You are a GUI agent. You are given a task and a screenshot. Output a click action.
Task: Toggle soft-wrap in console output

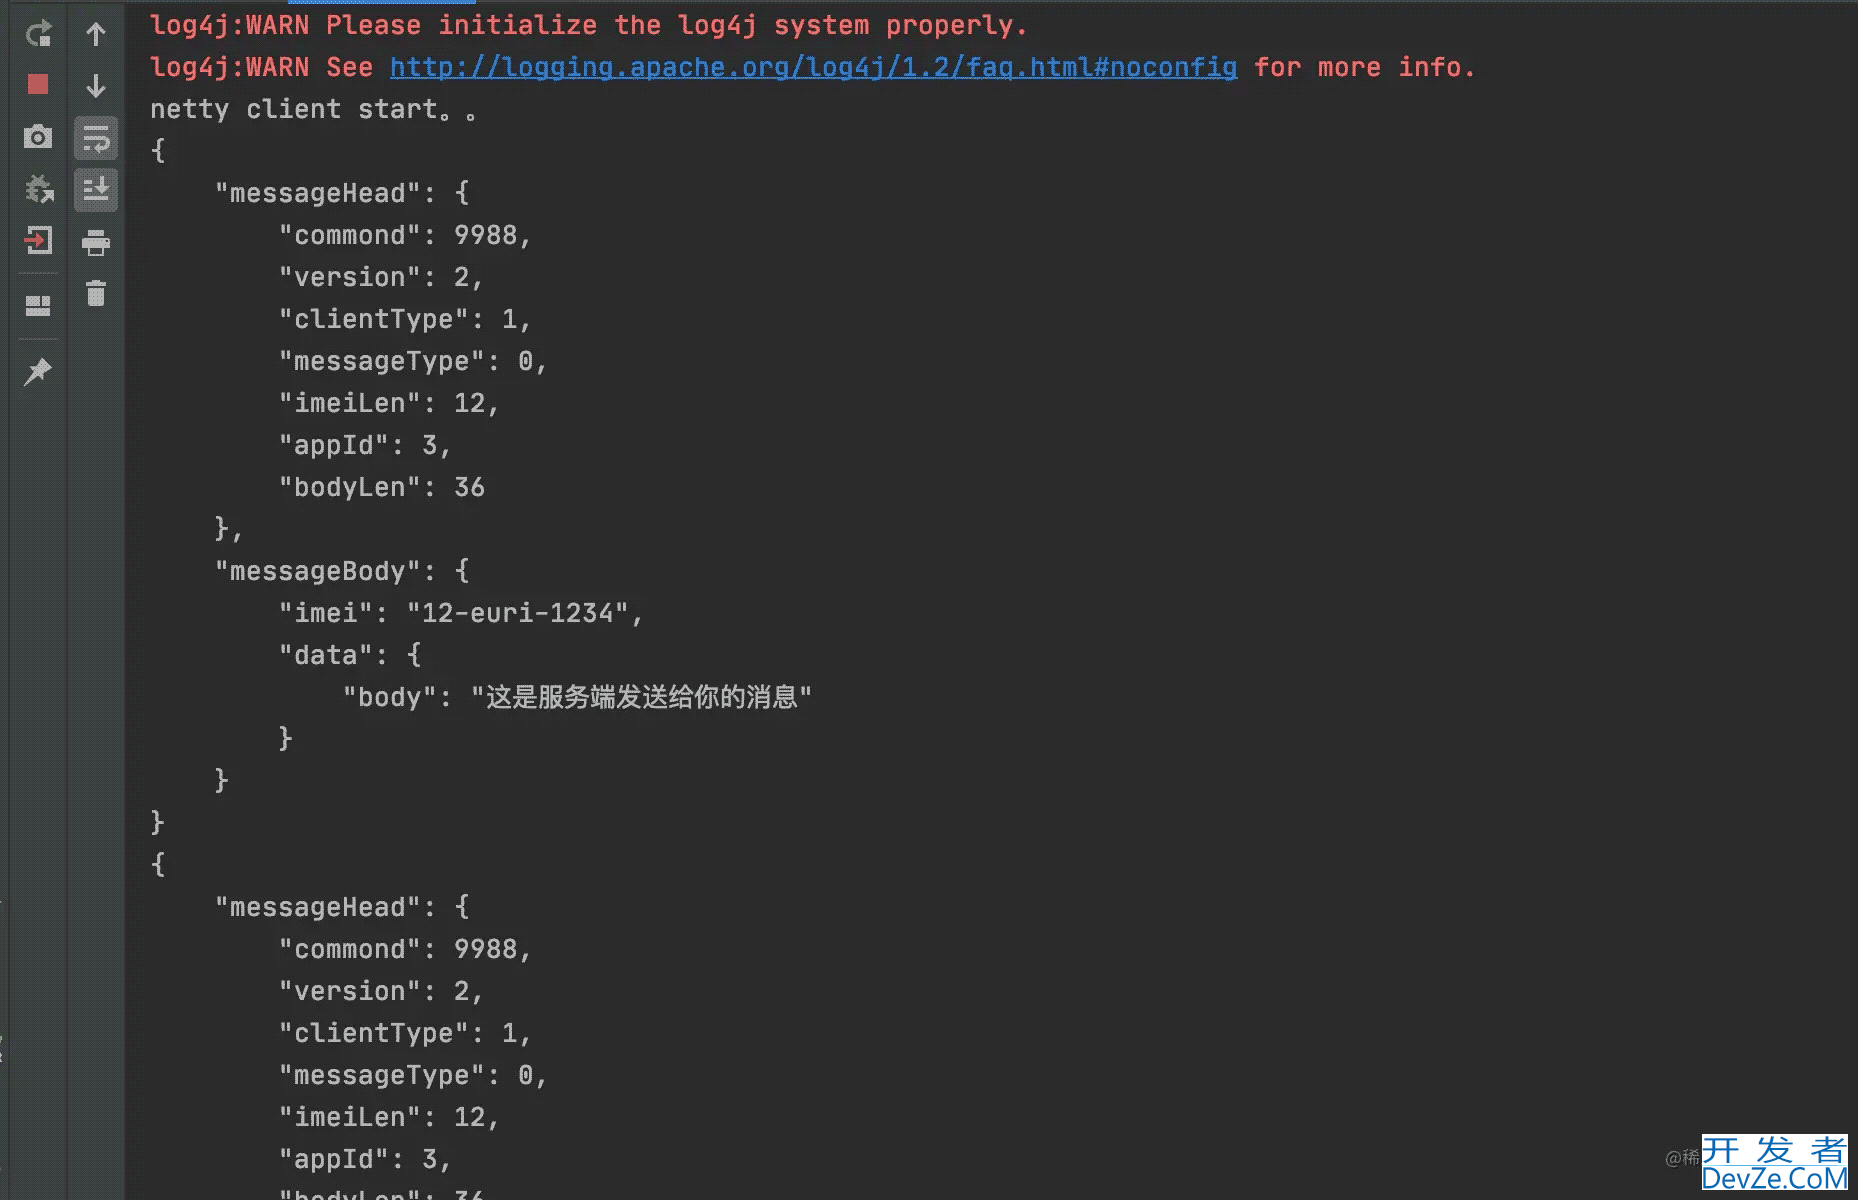coord(96,138)
